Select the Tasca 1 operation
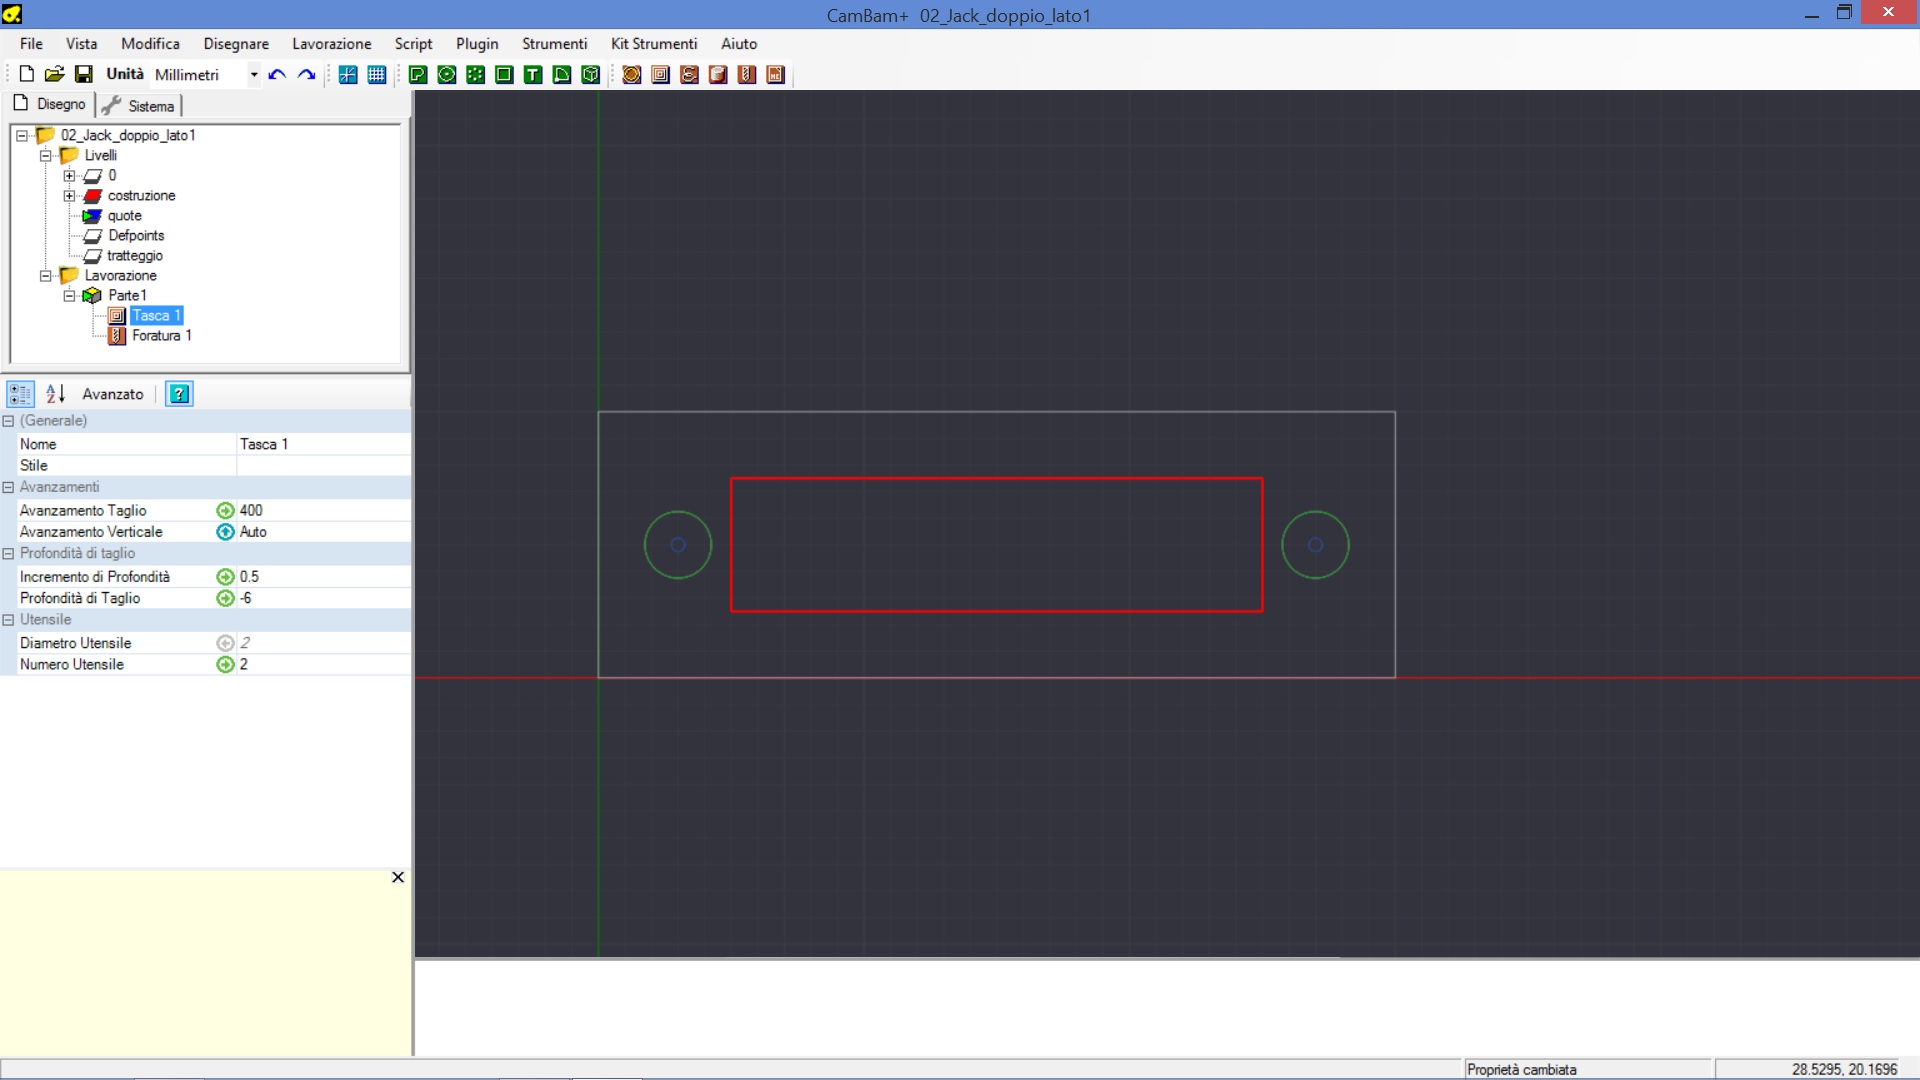 click(x=156, y=315)
